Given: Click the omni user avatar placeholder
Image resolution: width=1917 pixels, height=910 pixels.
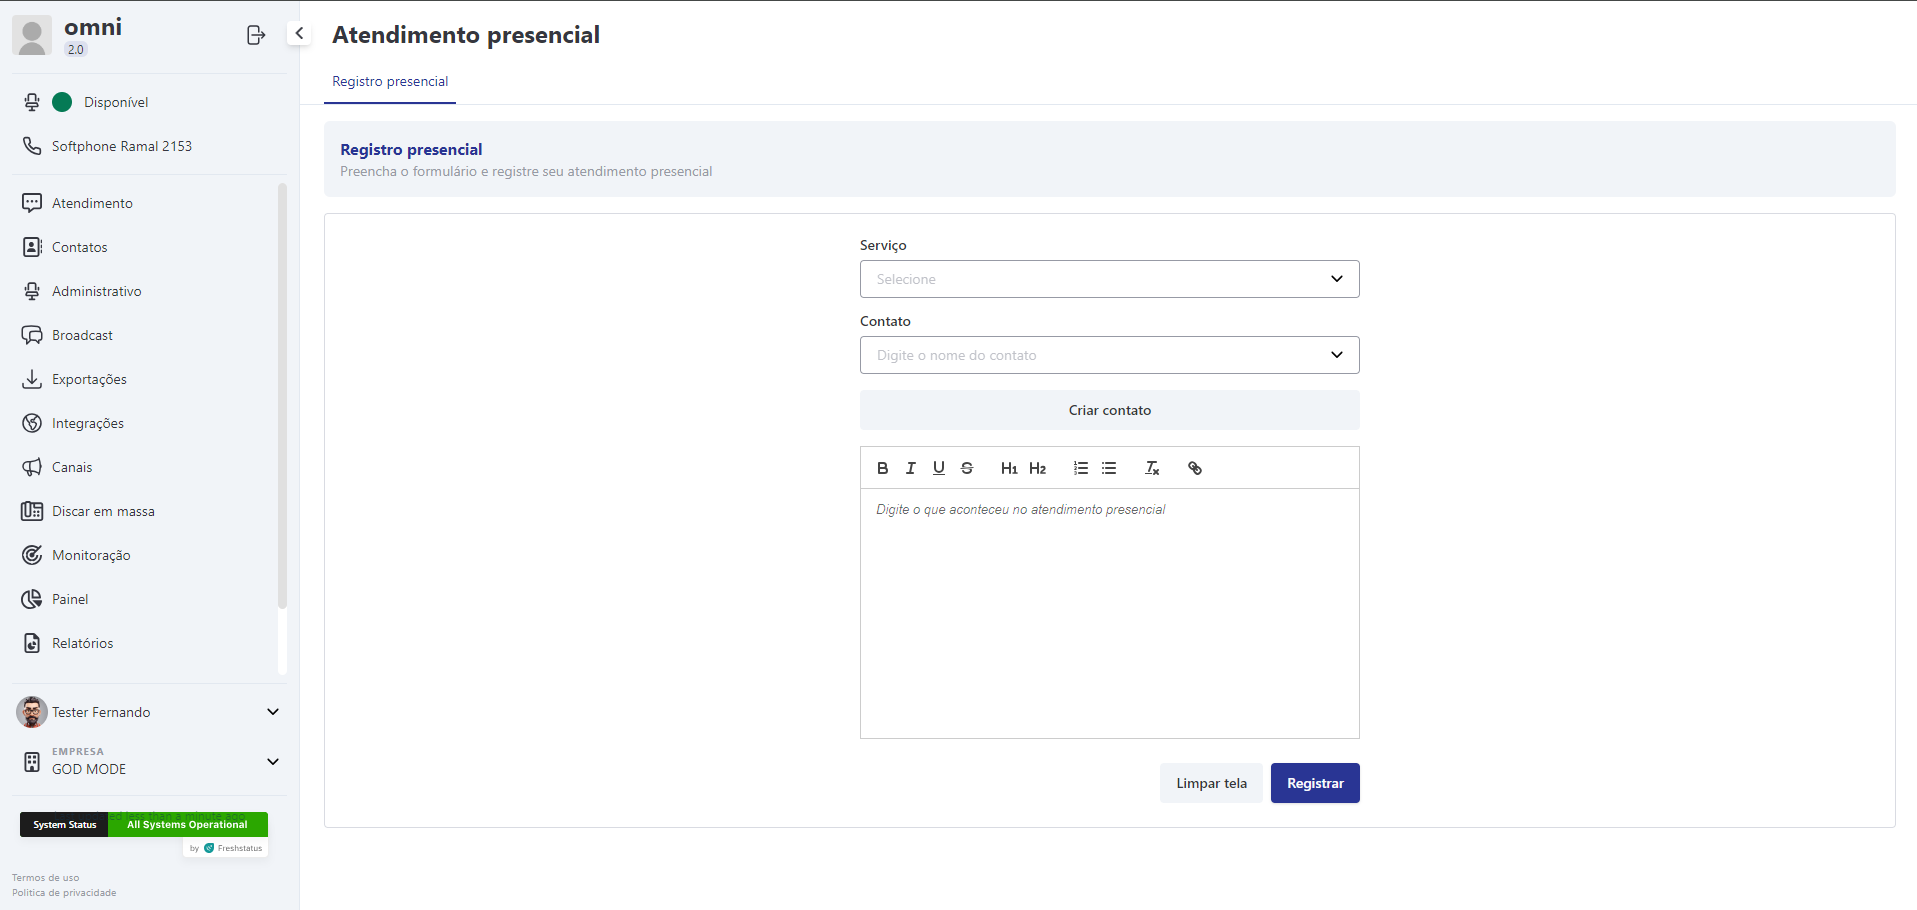Looking at the screenshot, I should [x=32, y=35].
